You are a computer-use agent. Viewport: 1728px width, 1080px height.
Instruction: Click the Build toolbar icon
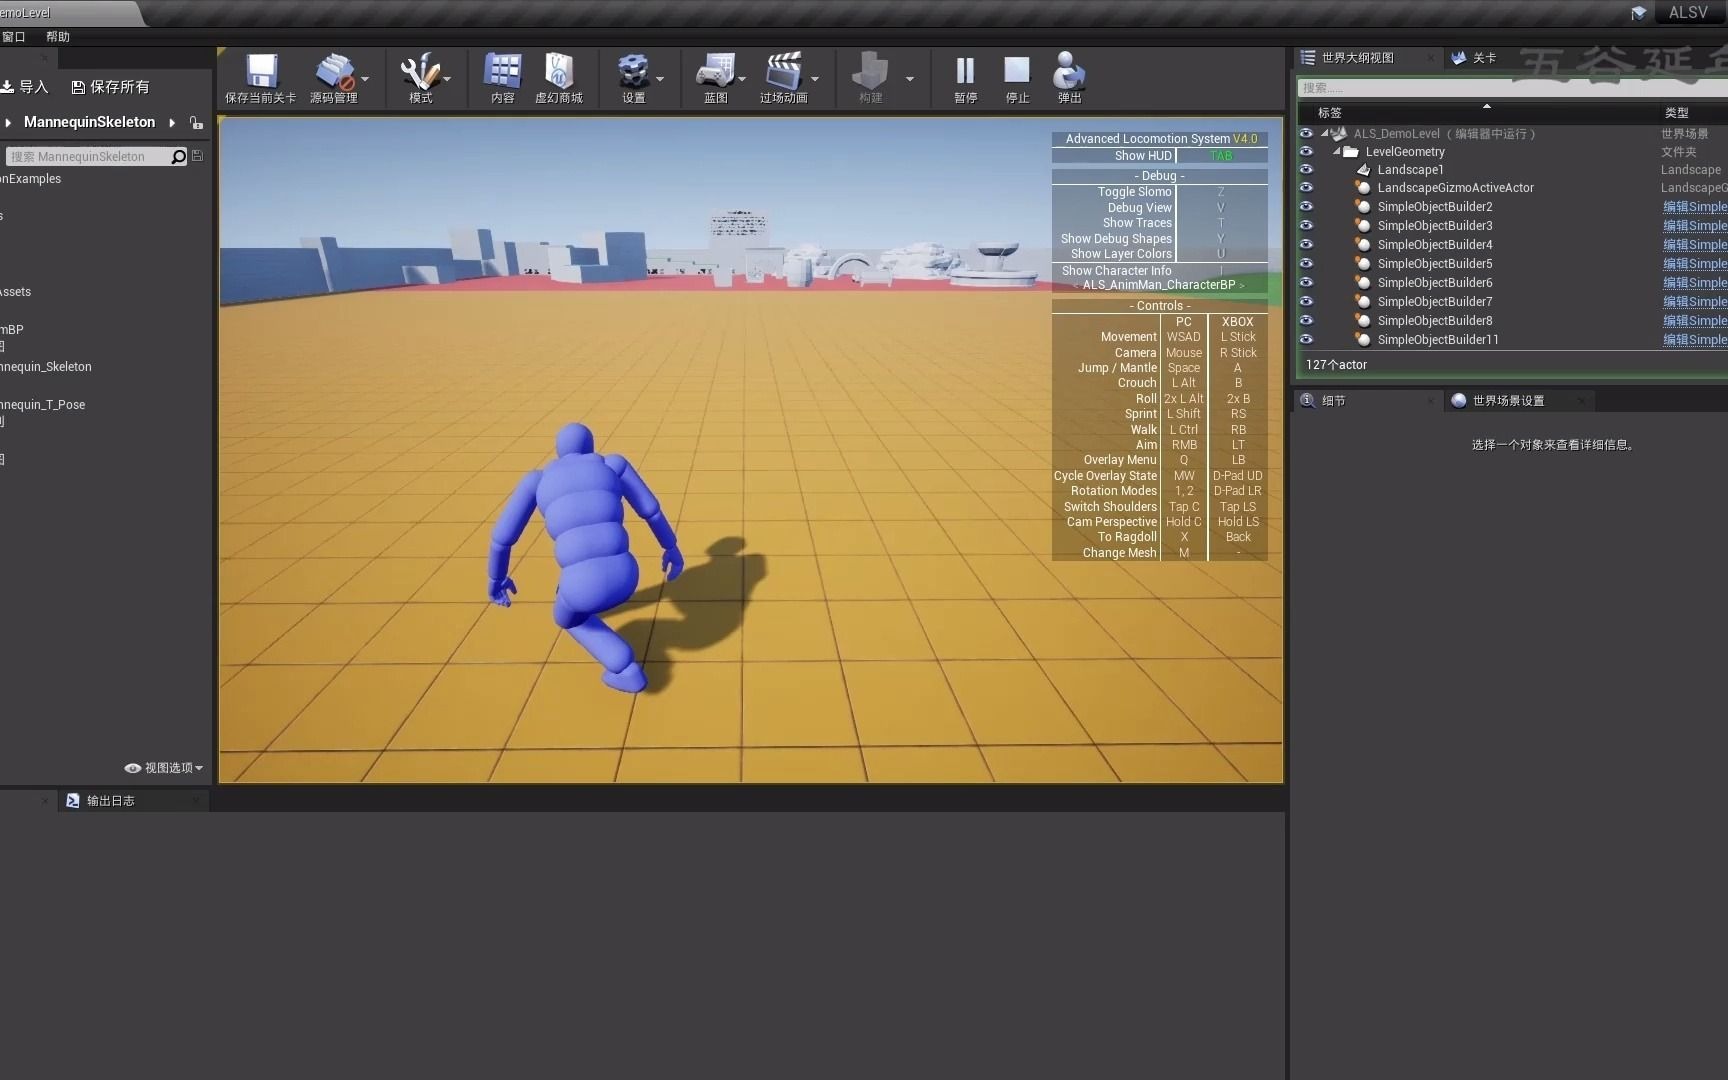[870, 71]
